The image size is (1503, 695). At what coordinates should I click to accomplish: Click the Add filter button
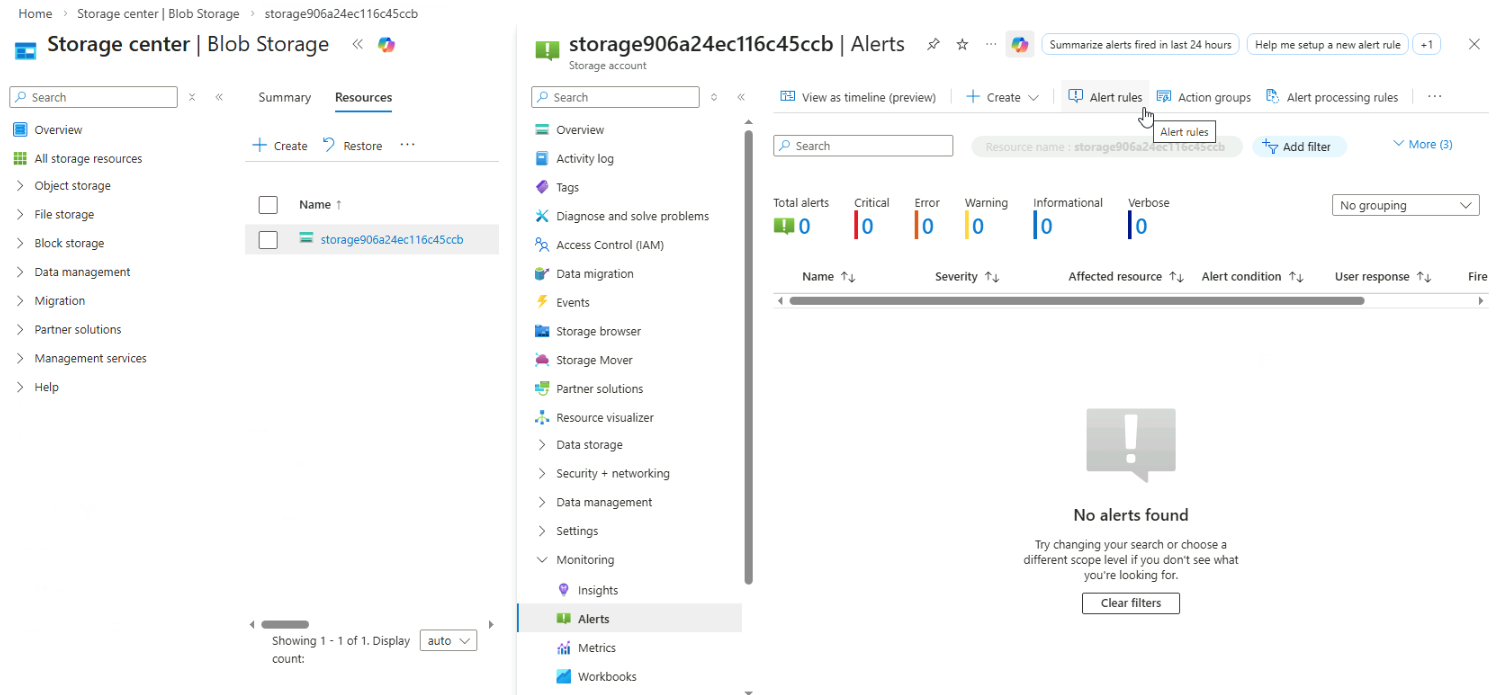pos(1298,146)
